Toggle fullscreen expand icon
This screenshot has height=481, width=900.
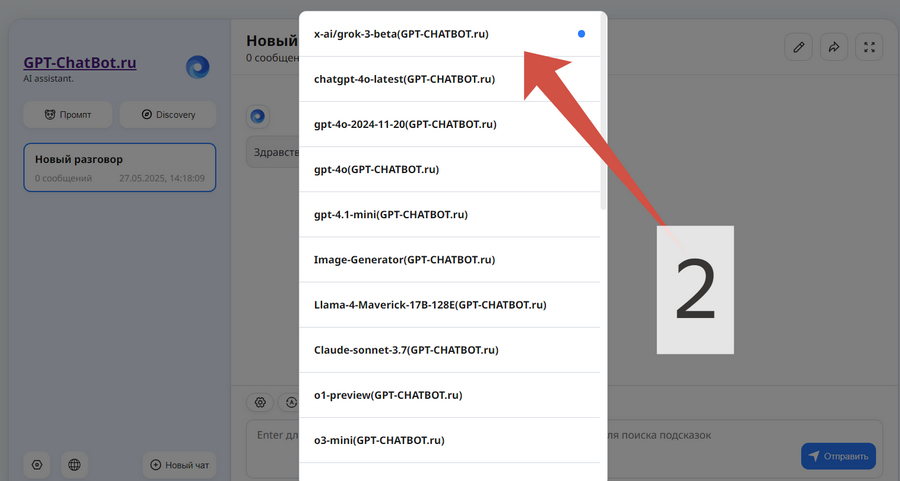(x=870, y=47)
